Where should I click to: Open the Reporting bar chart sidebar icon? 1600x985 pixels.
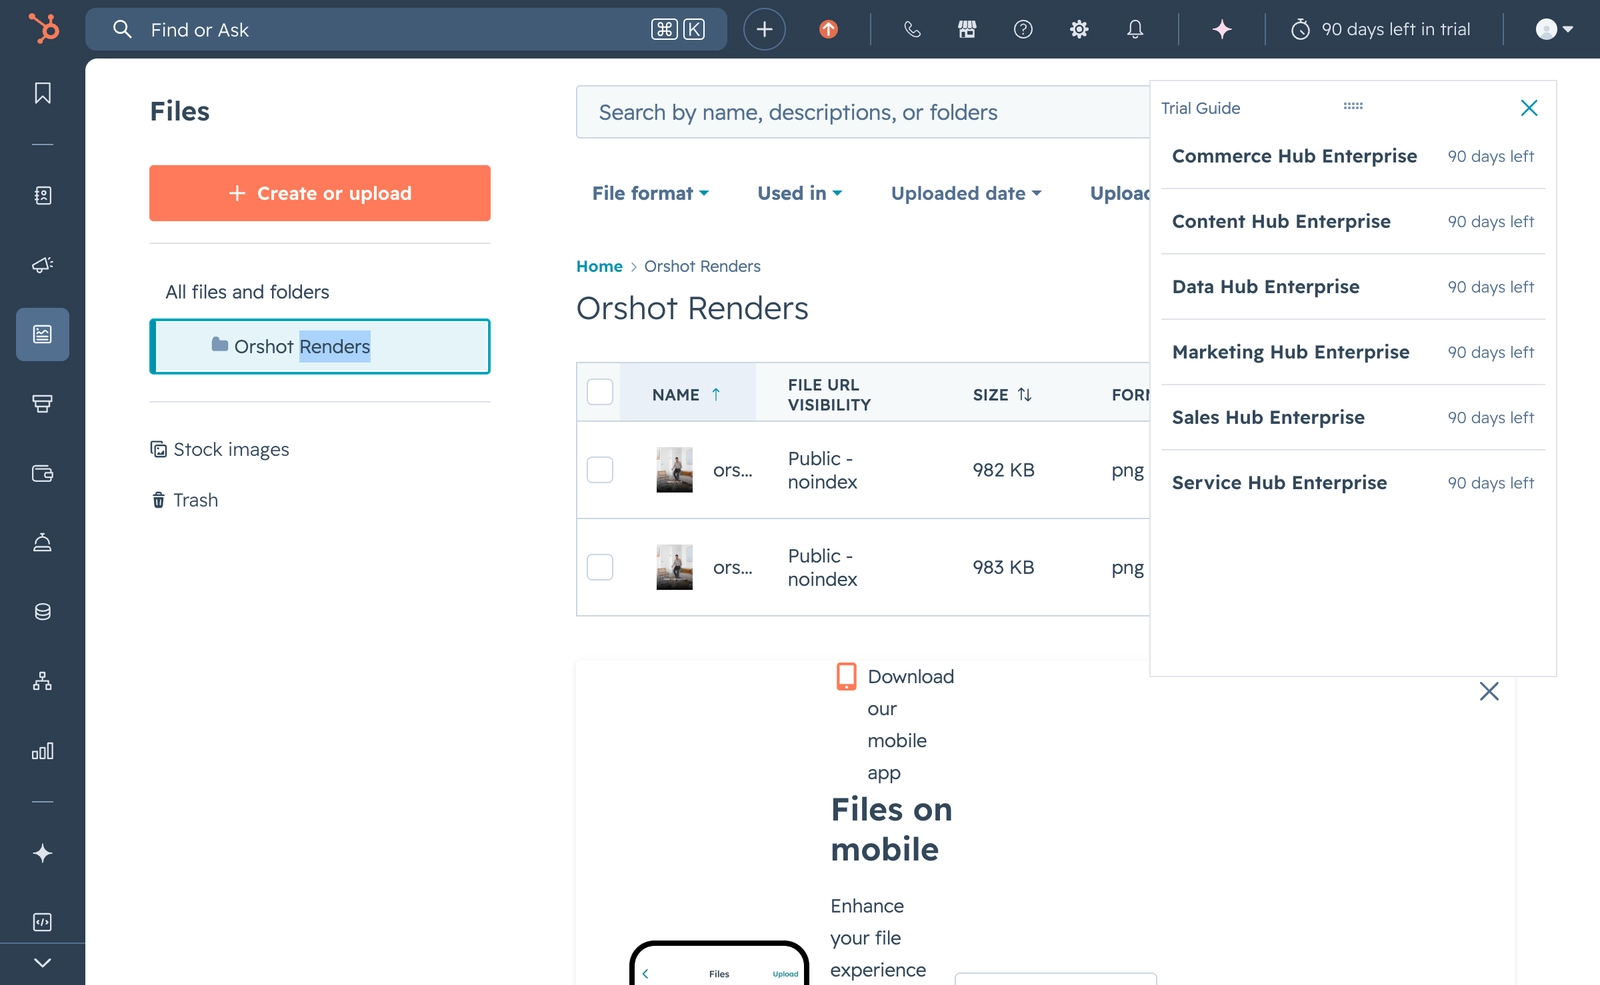[x=42, y=751]
